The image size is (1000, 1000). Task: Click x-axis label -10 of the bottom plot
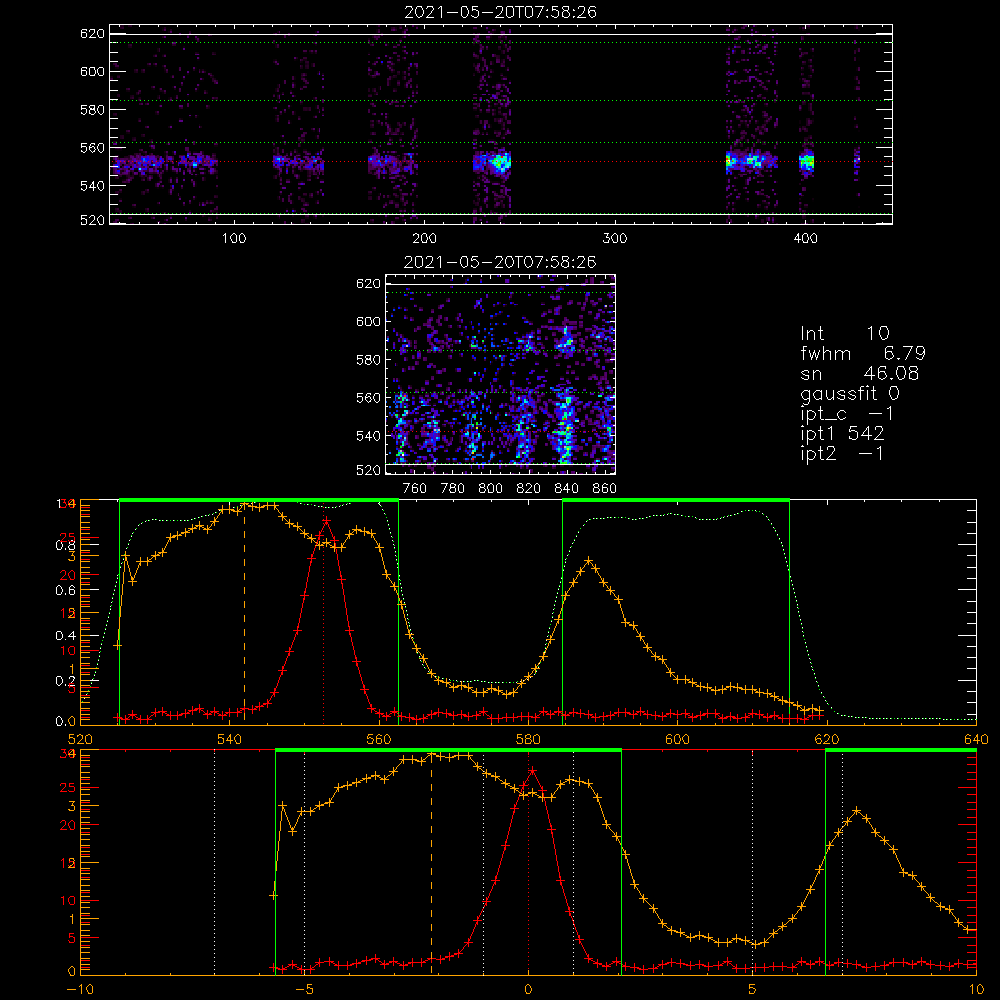click(80, 990)
